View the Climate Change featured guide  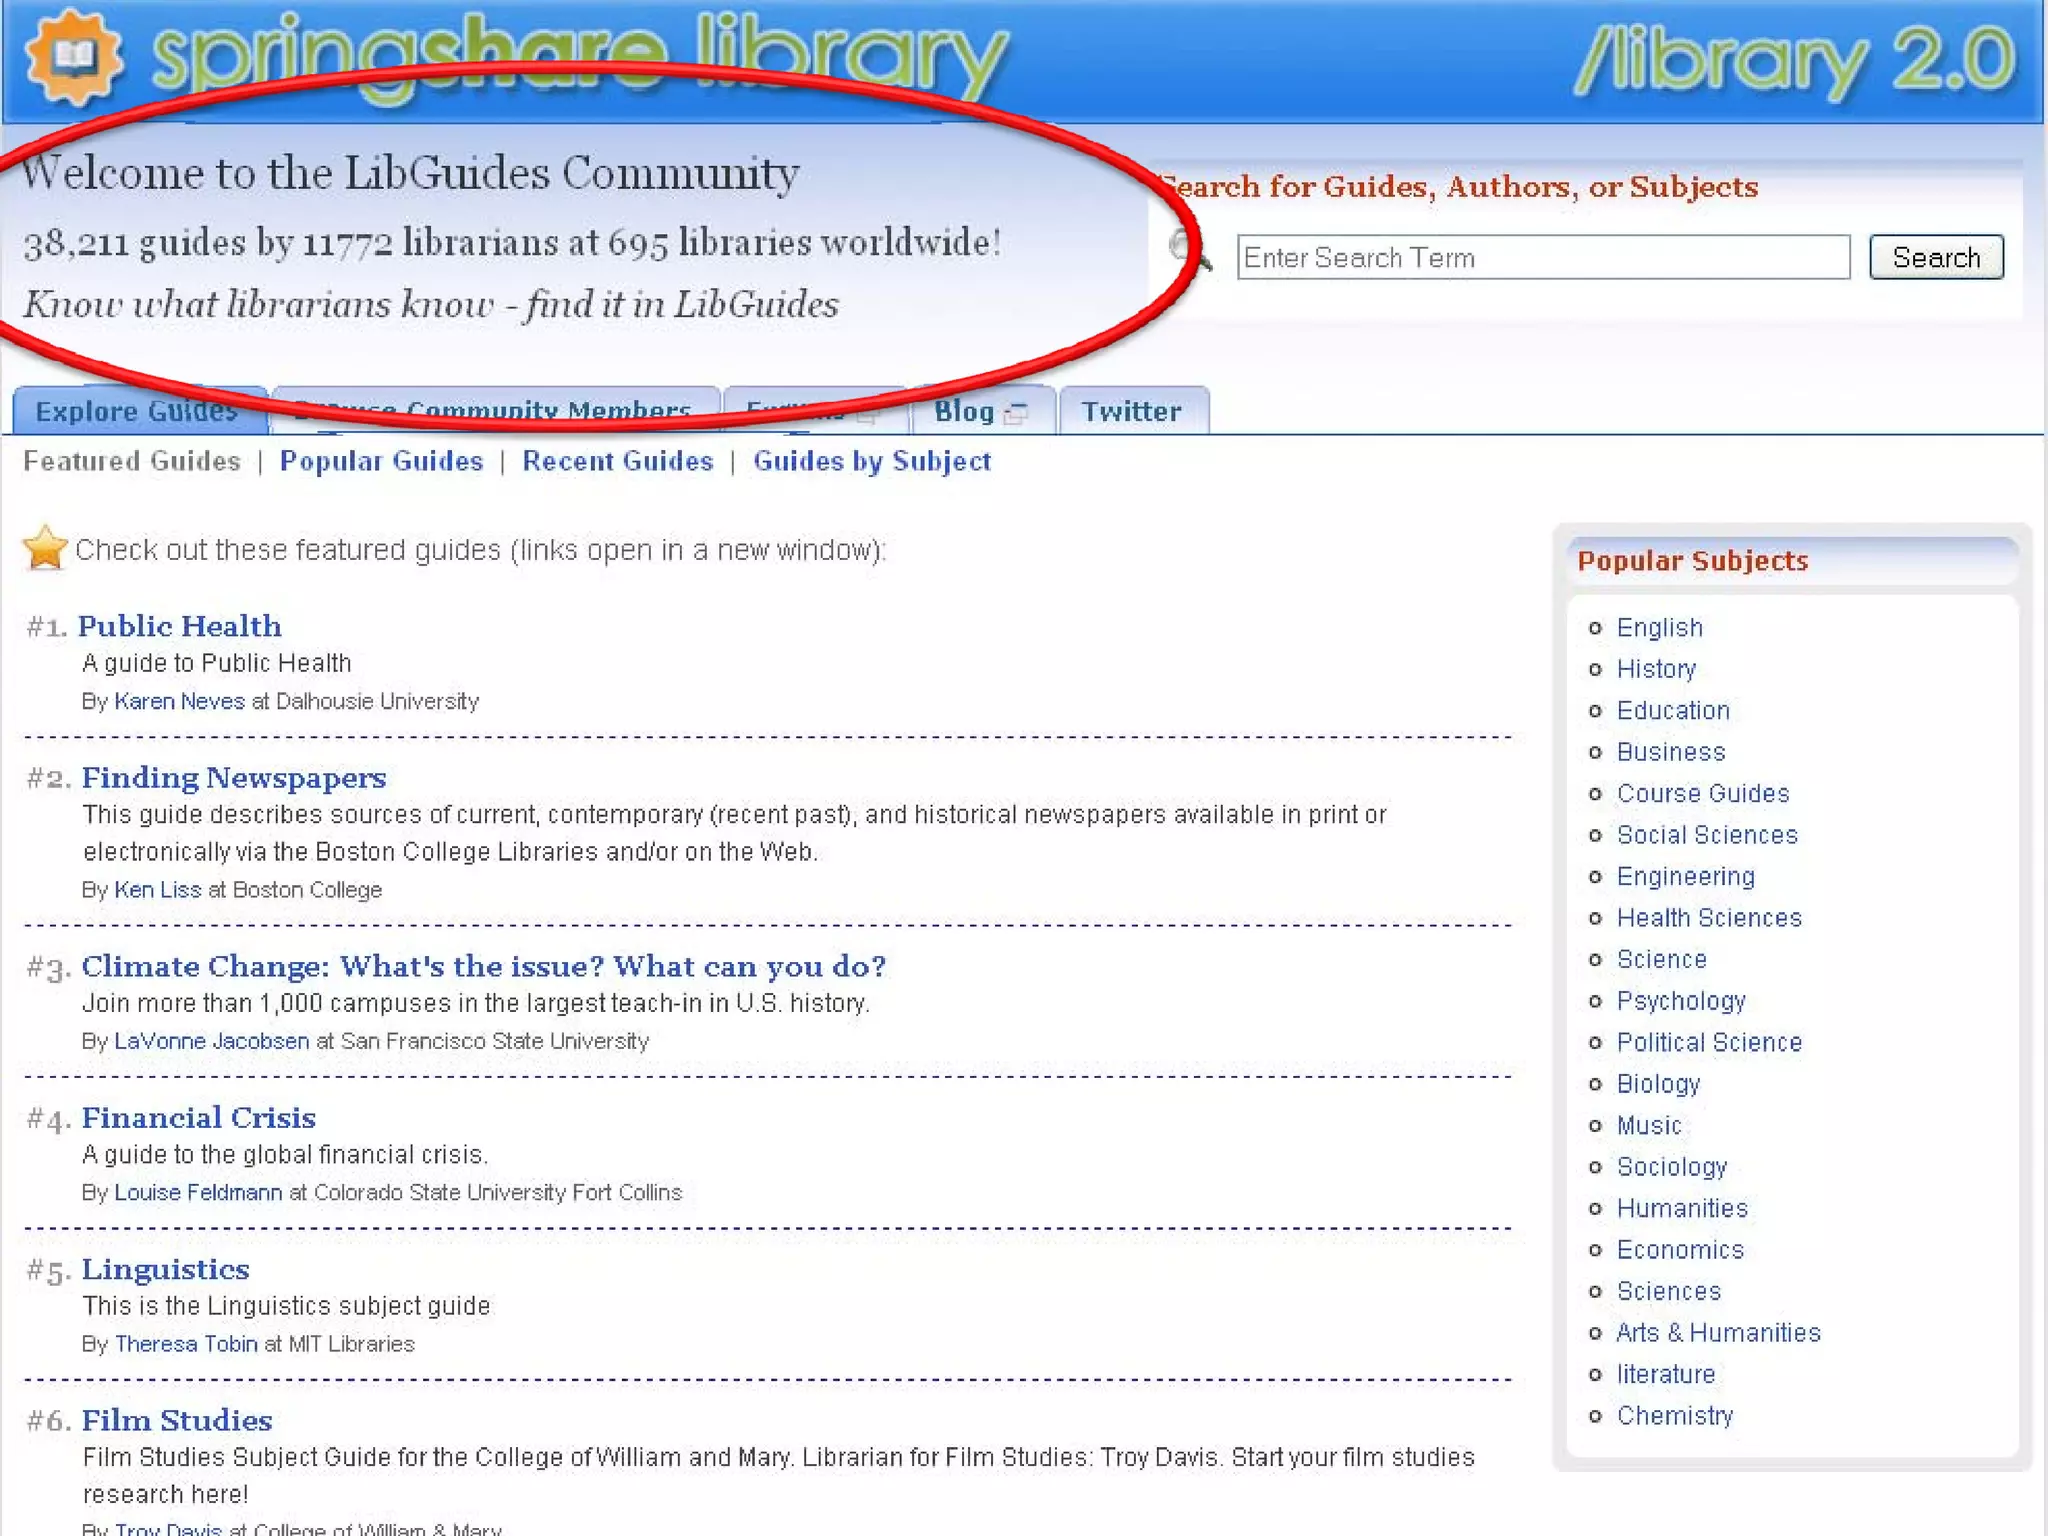(x=483, y=967)
